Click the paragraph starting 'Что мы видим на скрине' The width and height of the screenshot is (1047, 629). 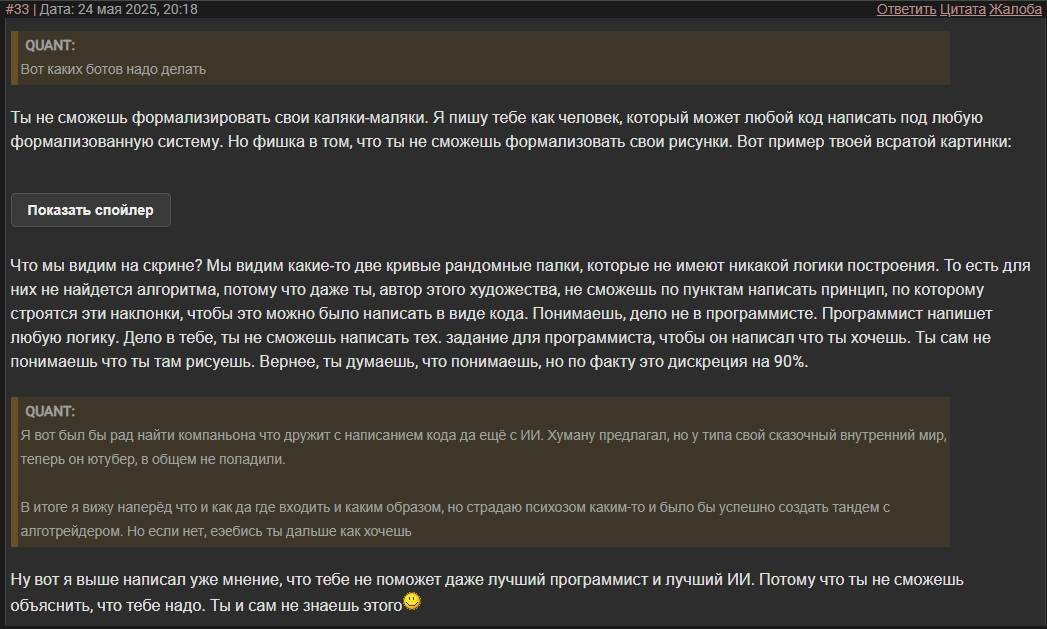pyautogui.click(x=520, y=314)
